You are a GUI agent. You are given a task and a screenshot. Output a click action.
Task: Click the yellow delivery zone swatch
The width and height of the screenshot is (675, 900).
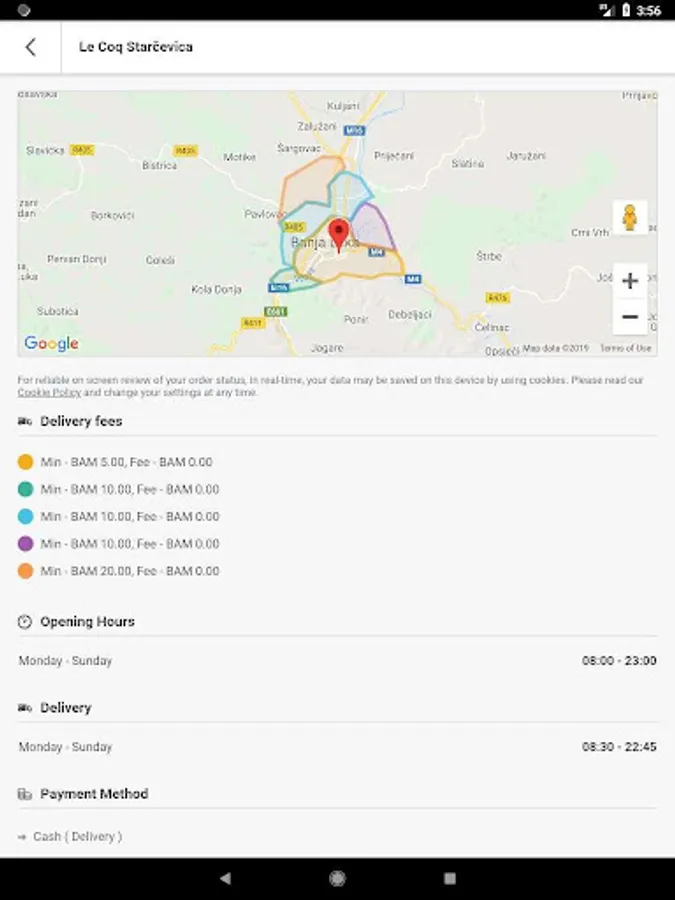[26, 462]
